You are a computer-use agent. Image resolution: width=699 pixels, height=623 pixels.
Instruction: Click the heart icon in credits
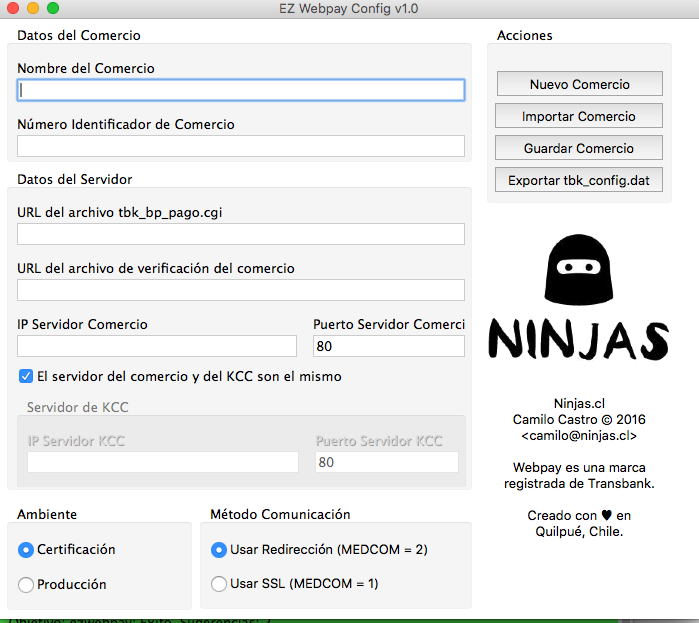click(x=606, y=515)
